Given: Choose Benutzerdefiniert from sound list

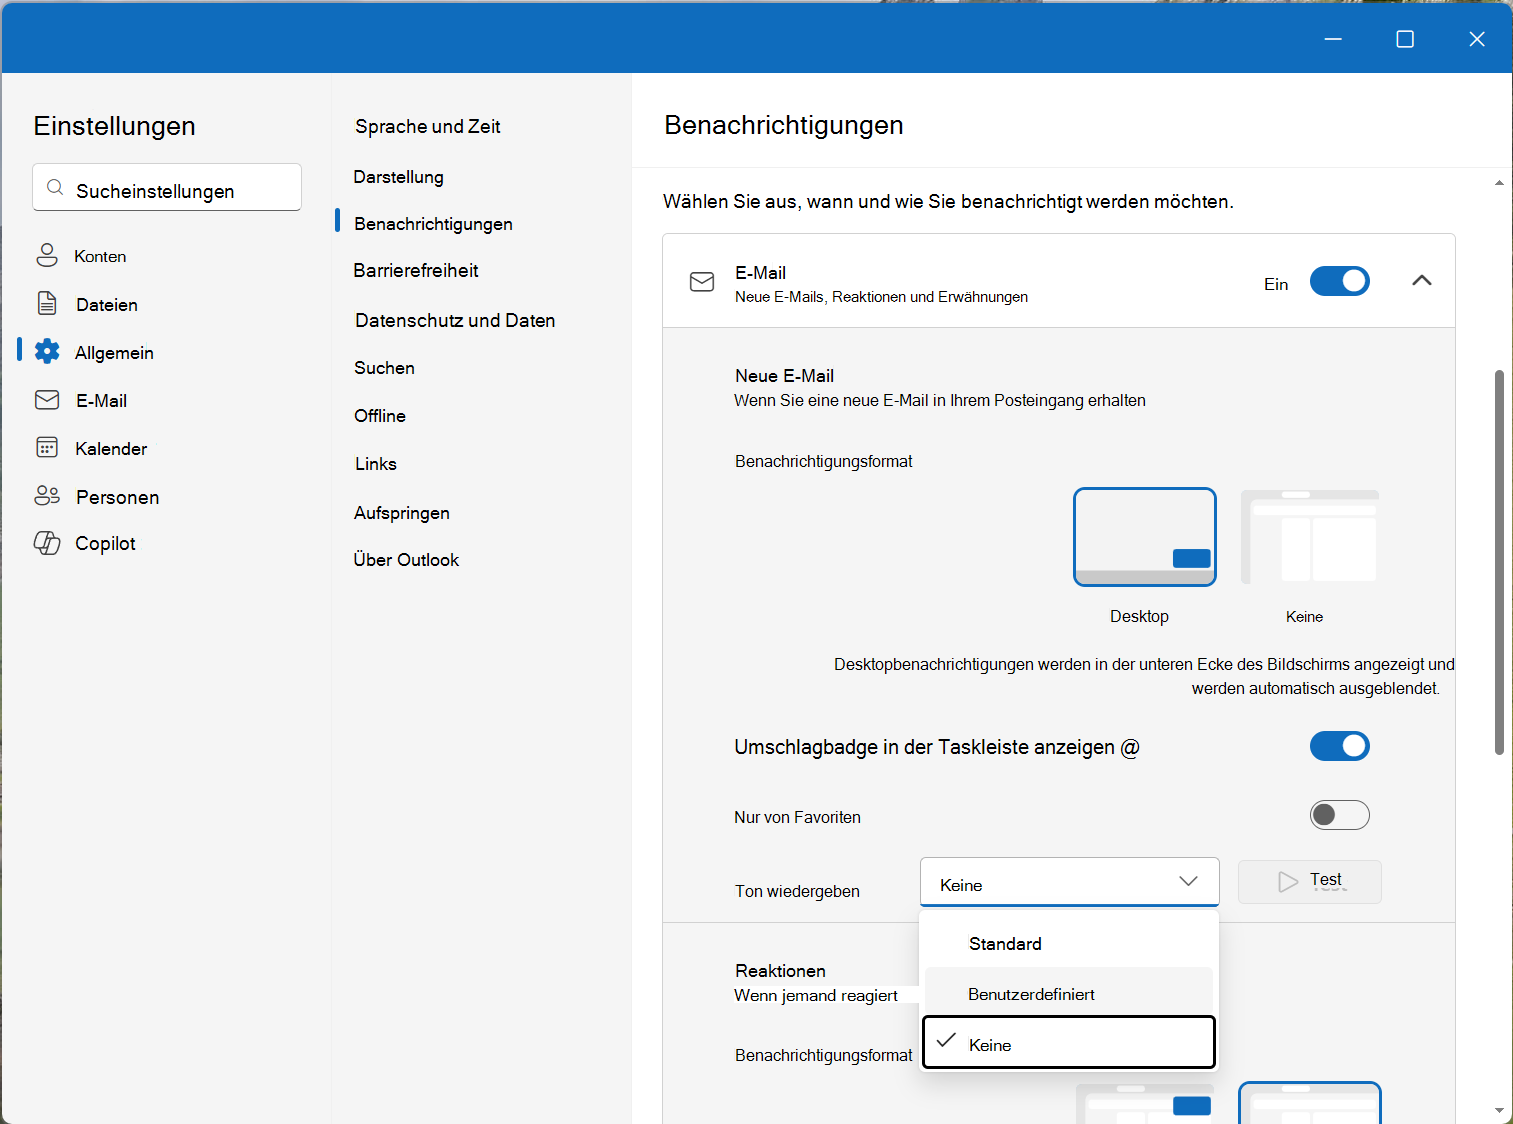Looking at the screenshot, I should [x=1069, y=994].
